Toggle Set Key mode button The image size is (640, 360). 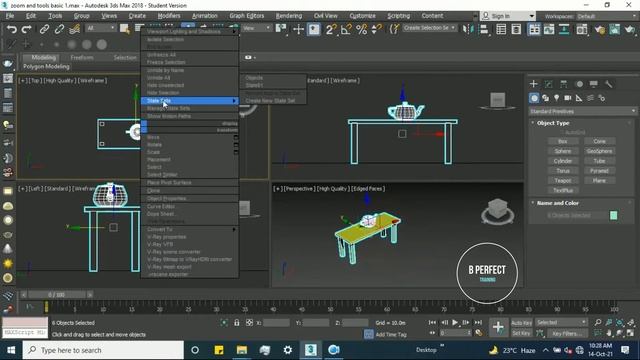pos(521,333)
